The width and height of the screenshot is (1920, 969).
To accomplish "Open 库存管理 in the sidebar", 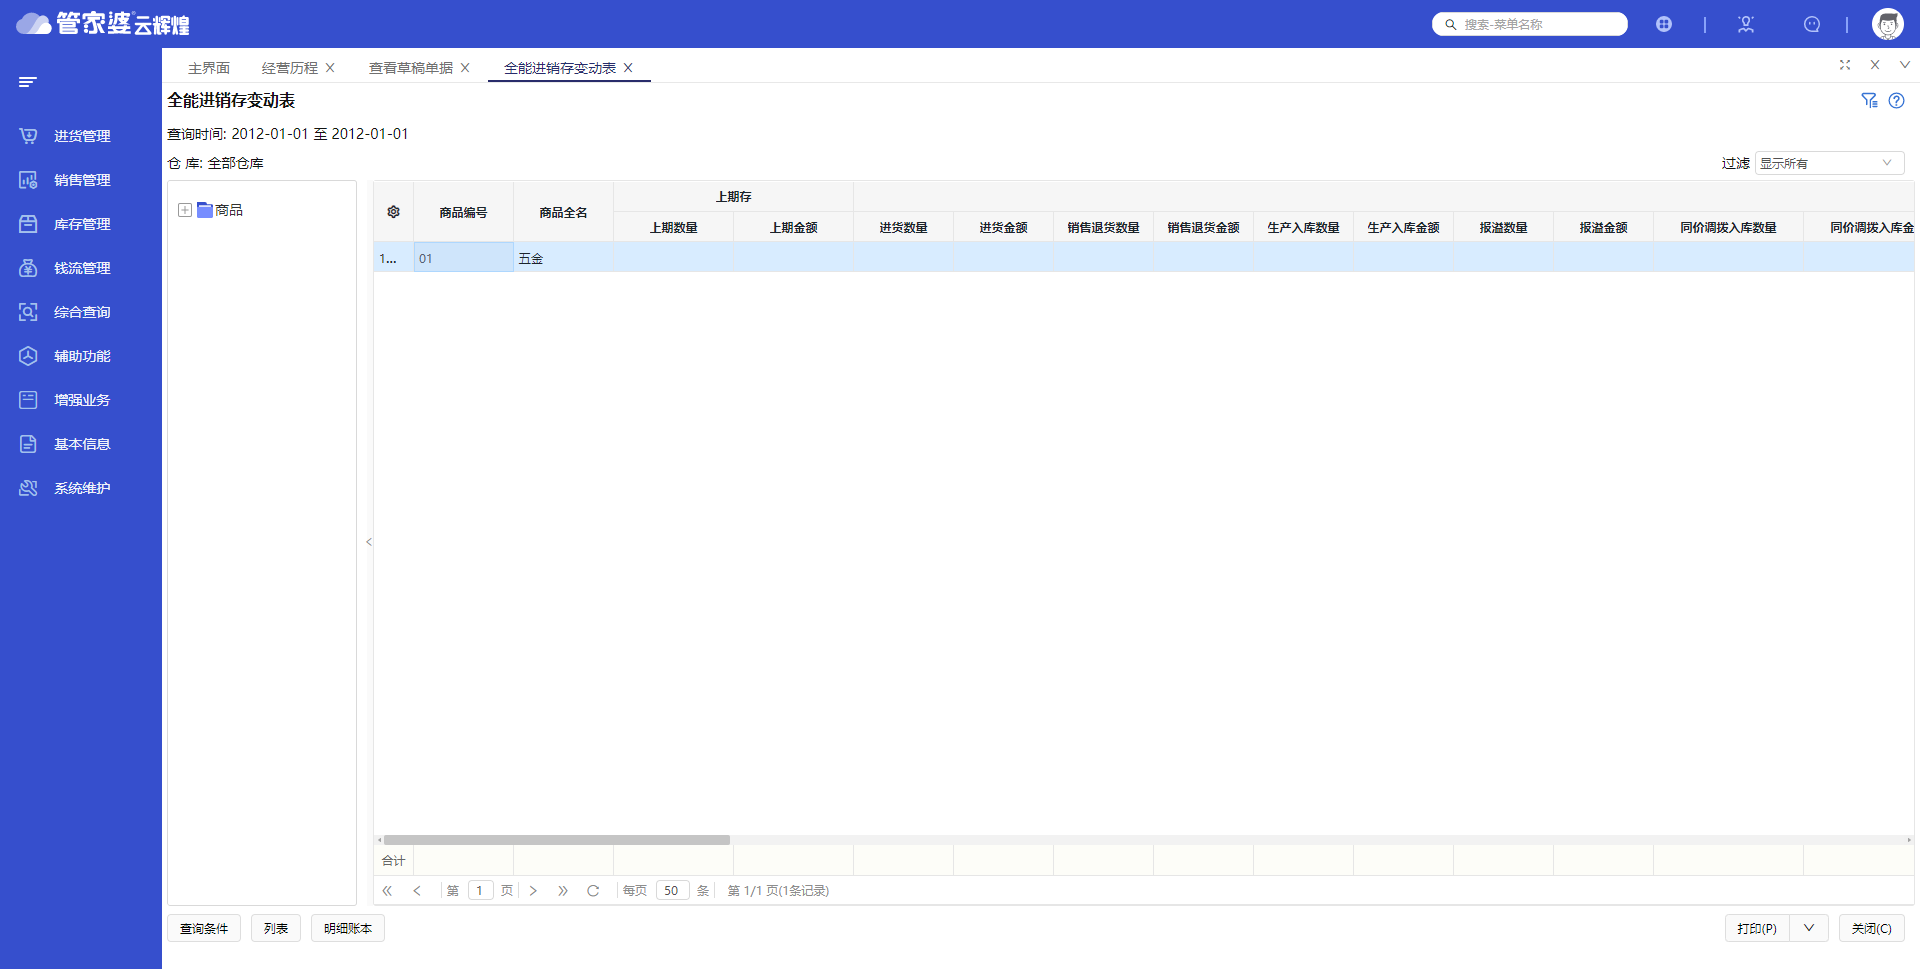I will point(81,224).
